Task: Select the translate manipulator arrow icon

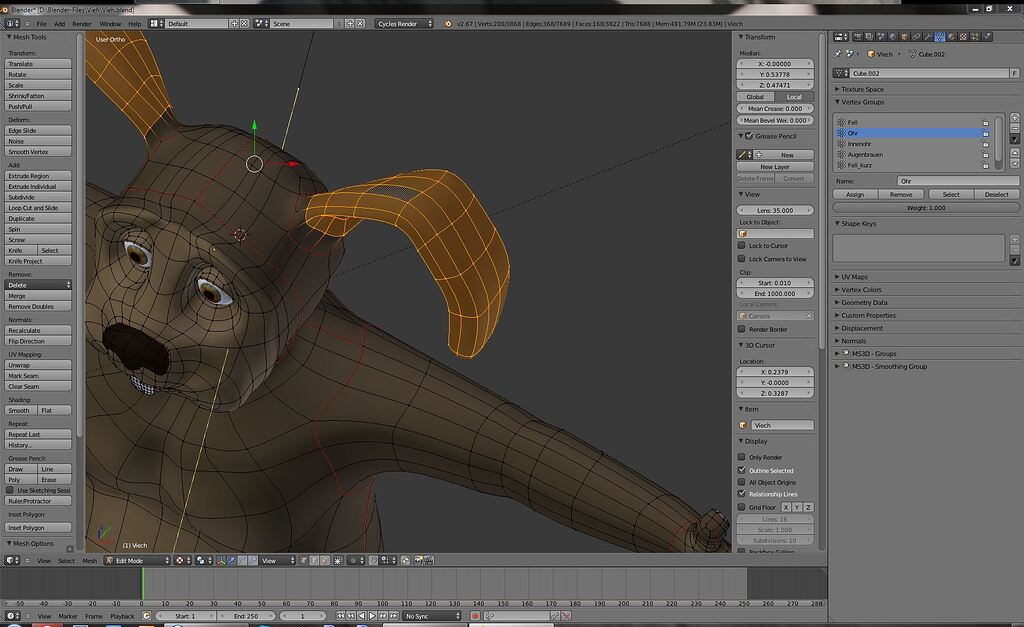Action: pyautogui.click(x=232, y=560)
